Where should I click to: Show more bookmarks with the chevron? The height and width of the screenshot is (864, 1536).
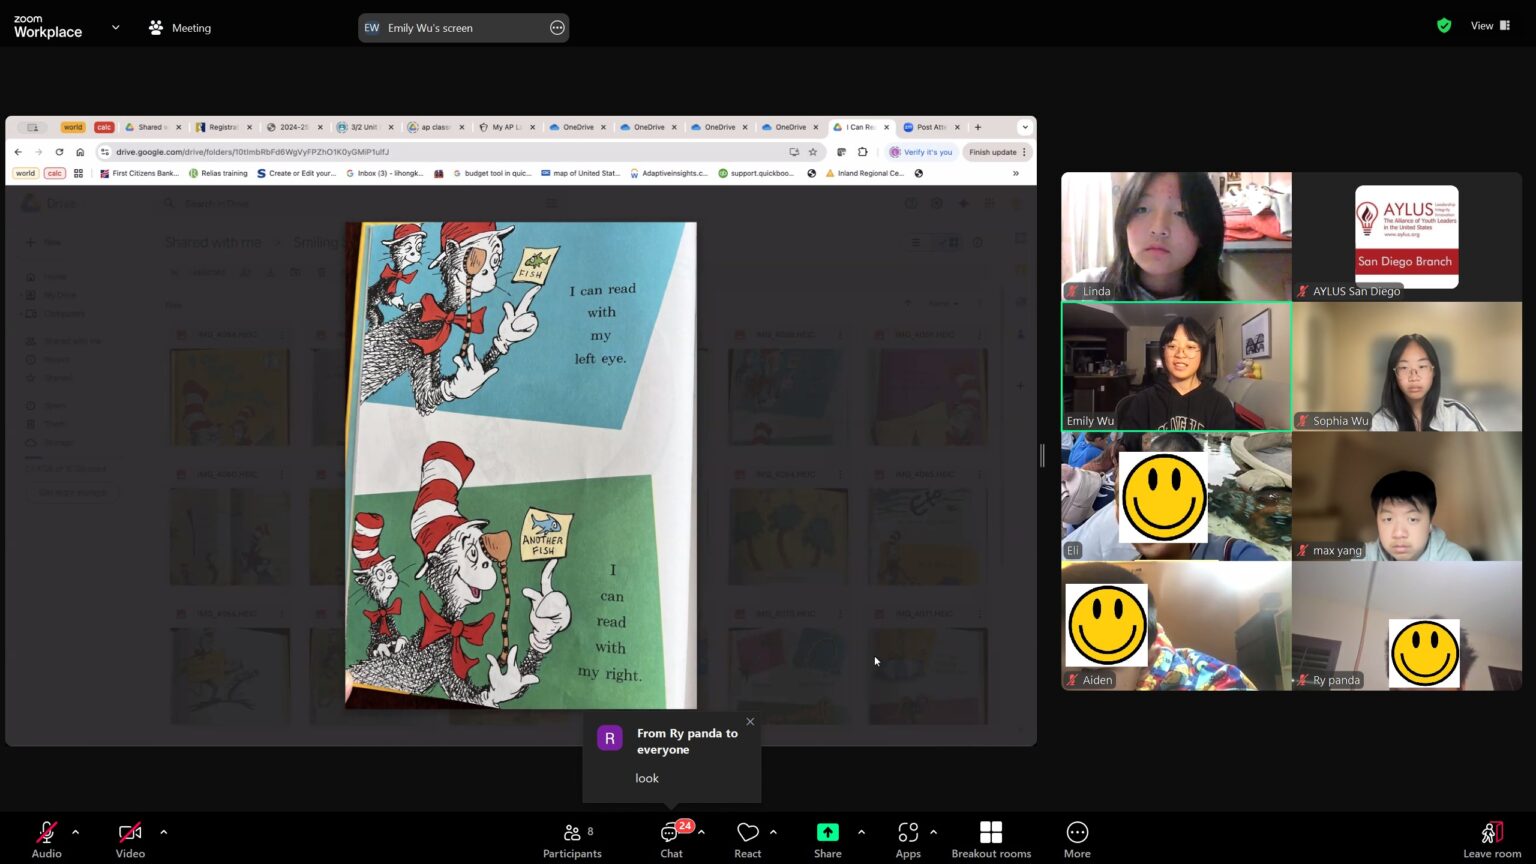point(1016,173)
